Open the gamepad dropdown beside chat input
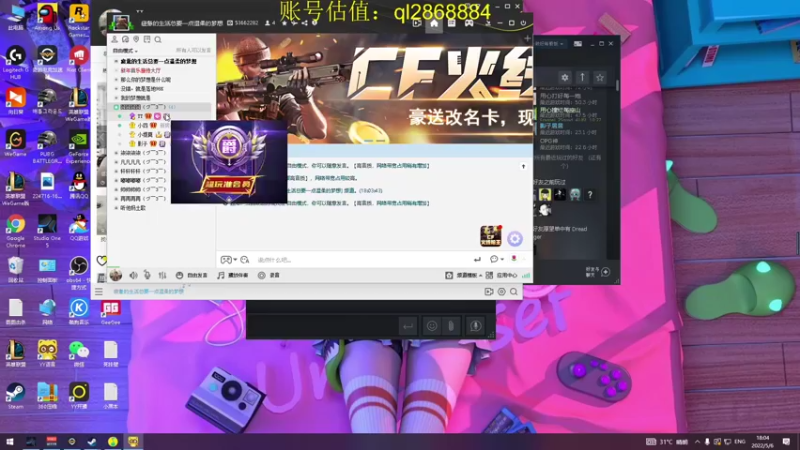 228,260
